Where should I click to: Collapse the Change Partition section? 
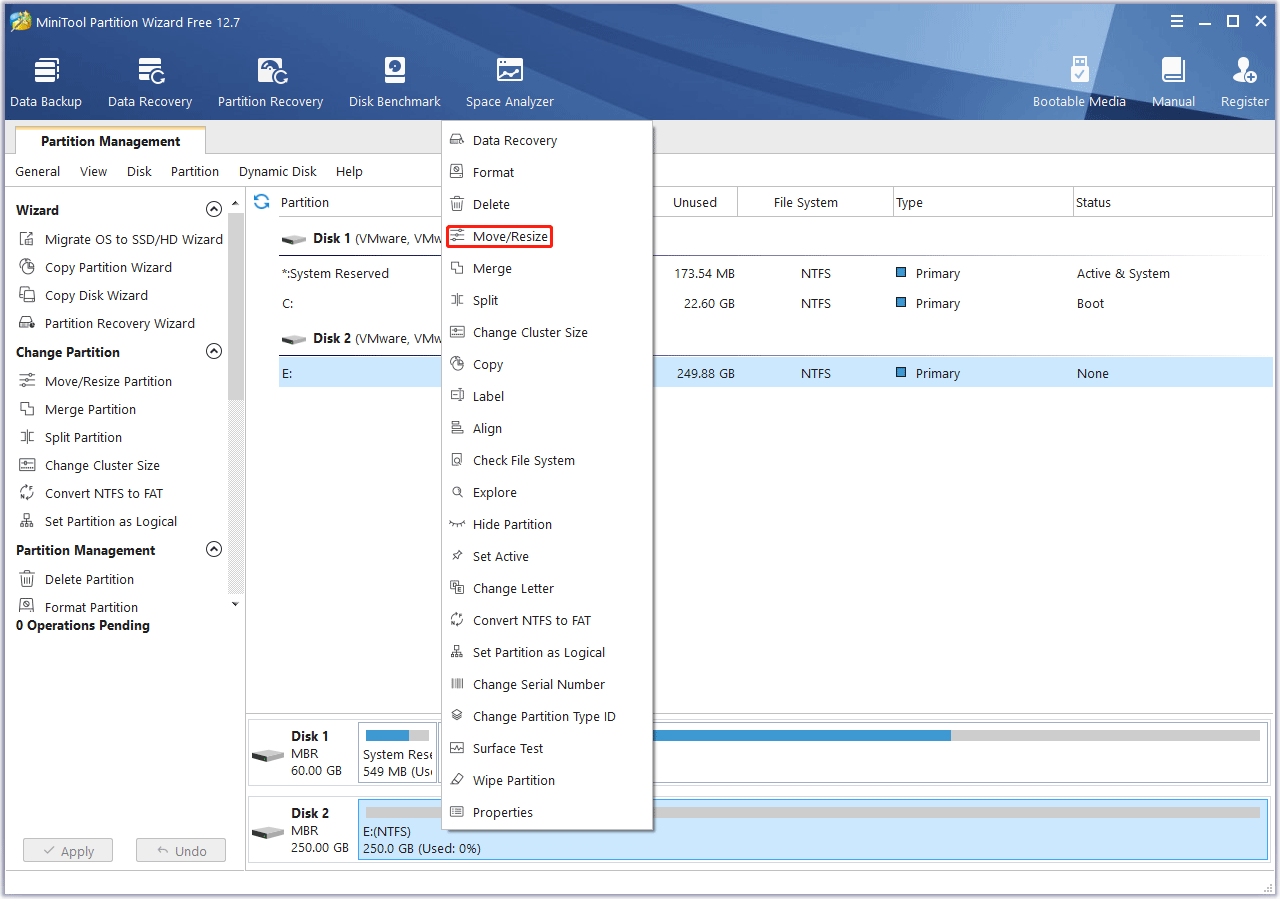(214, 351)
